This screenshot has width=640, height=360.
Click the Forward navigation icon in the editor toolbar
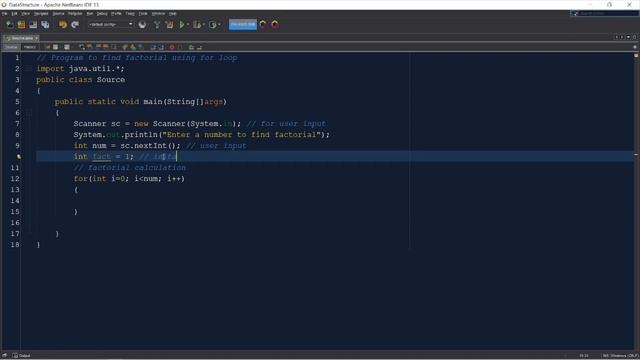pos(67,47)
